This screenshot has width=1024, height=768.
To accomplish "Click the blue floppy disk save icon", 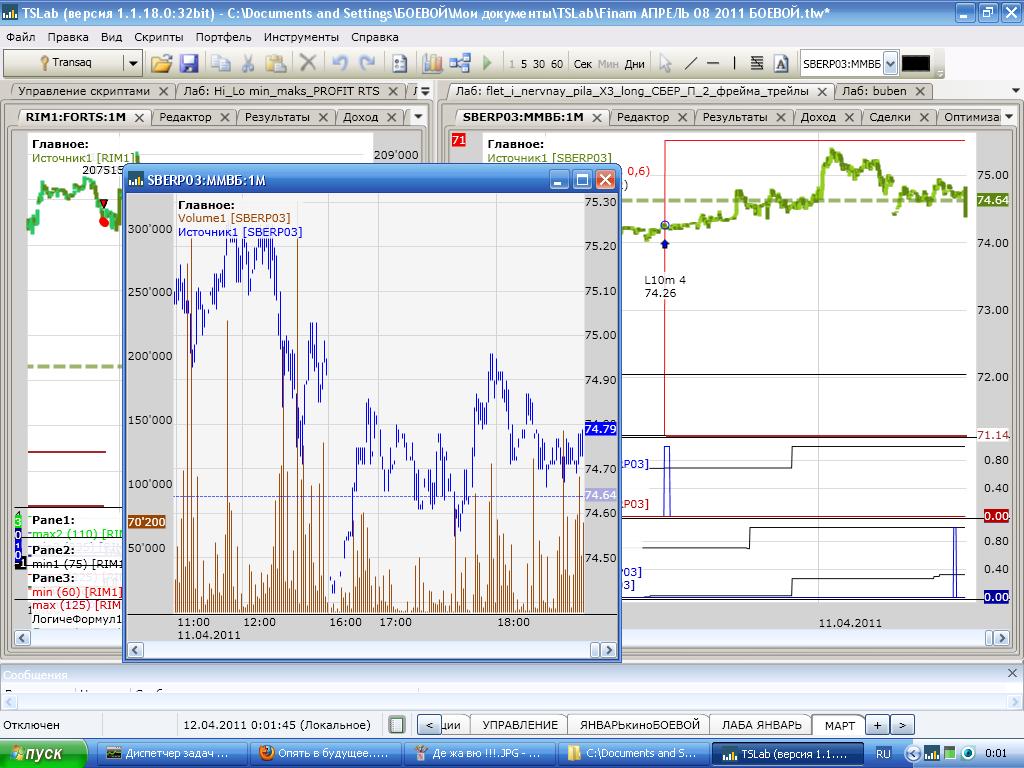I will (x=189, y=63).
